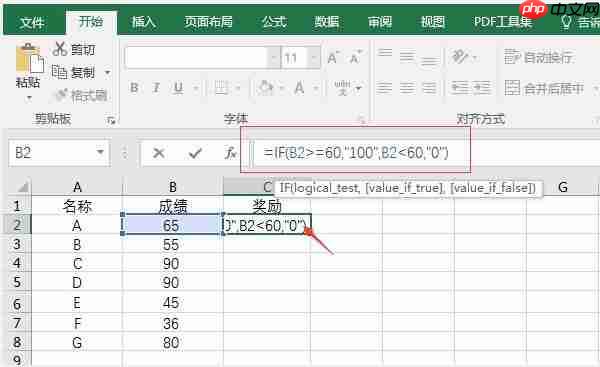Decrease font size with small A
Image resolution: width=600 pixels, height=367 pixels.
[x=355, y=57]
